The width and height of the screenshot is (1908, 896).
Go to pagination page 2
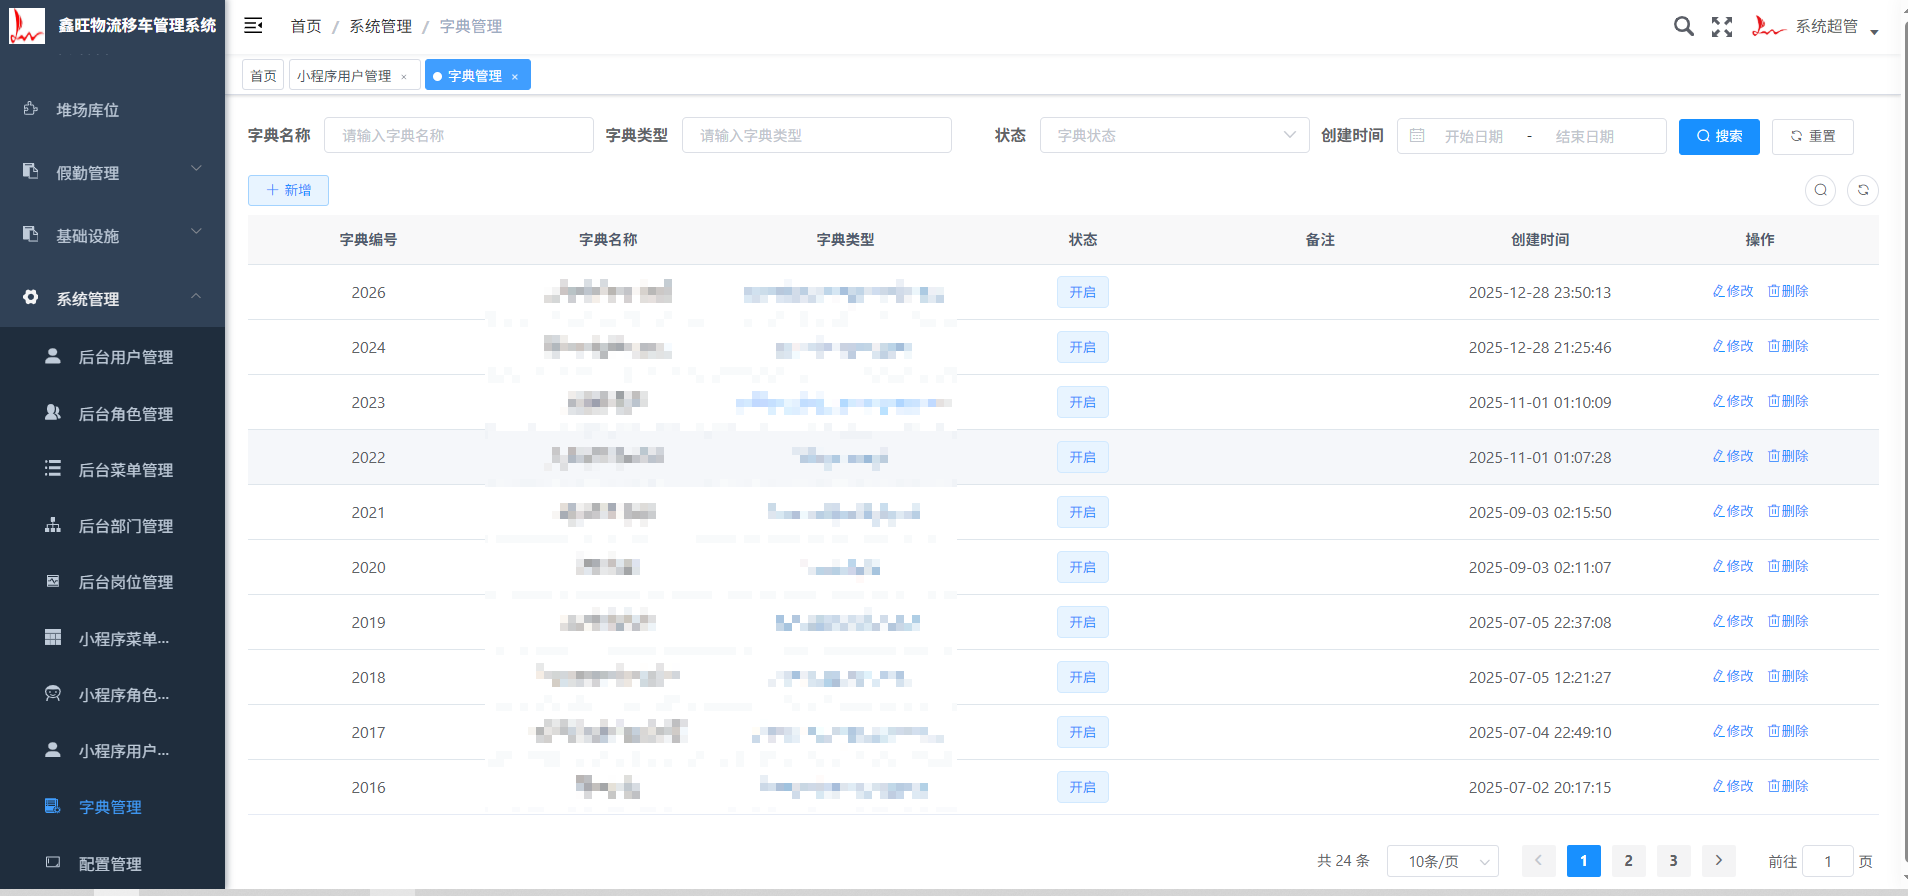coord(1629,861)
